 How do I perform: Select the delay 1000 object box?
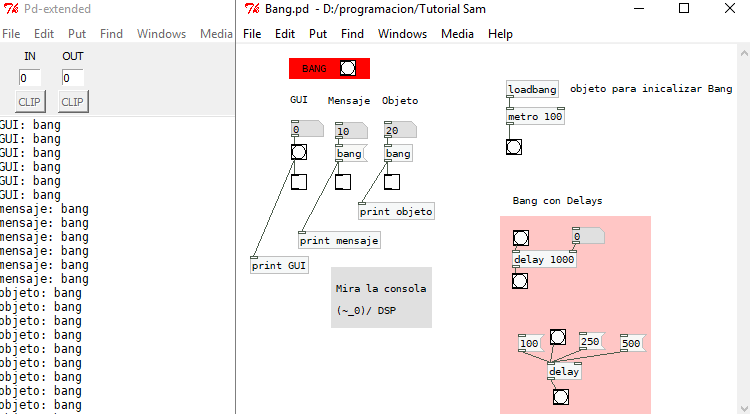544,260
